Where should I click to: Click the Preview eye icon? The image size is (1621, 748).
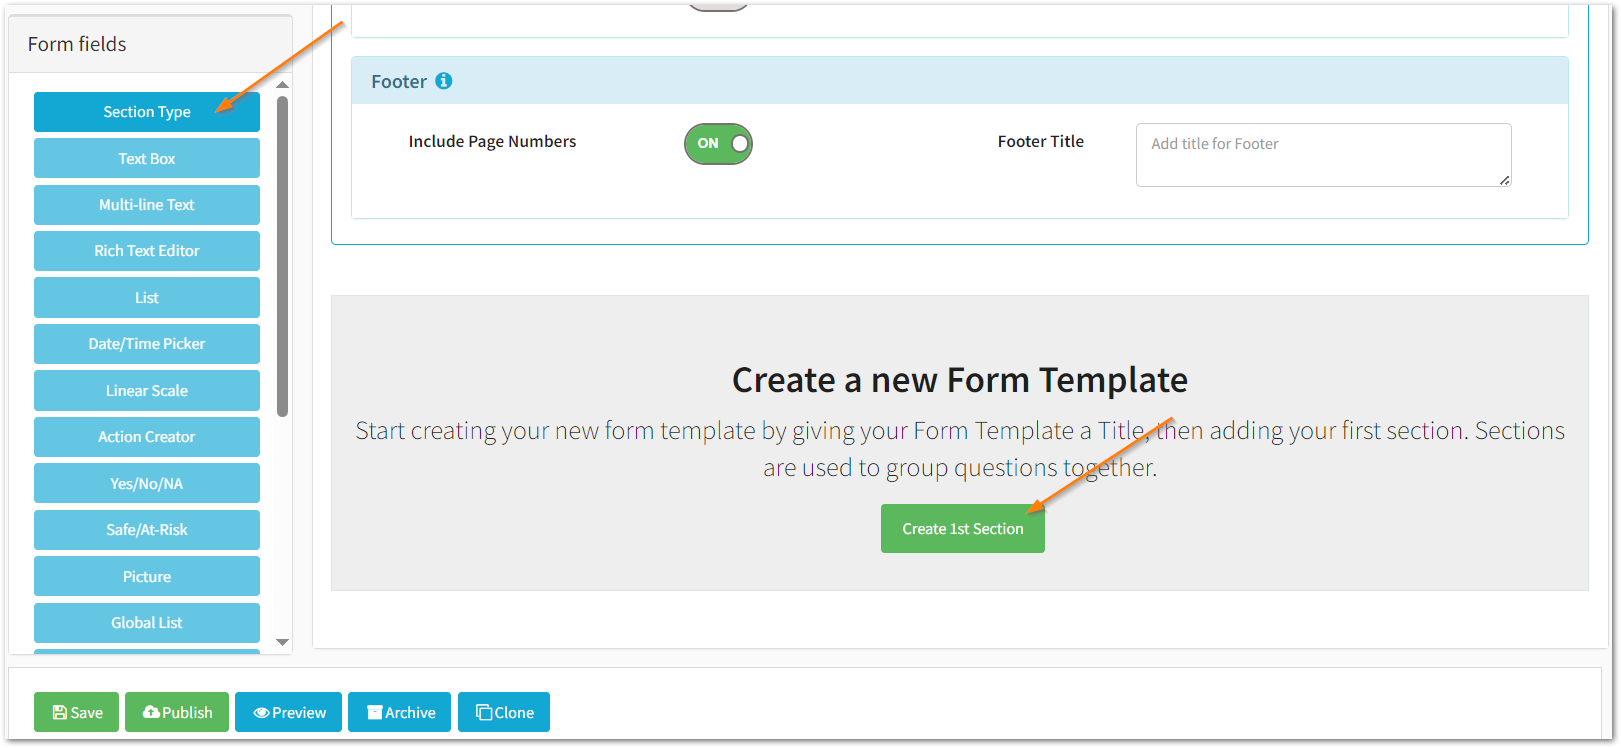point(261,712)
